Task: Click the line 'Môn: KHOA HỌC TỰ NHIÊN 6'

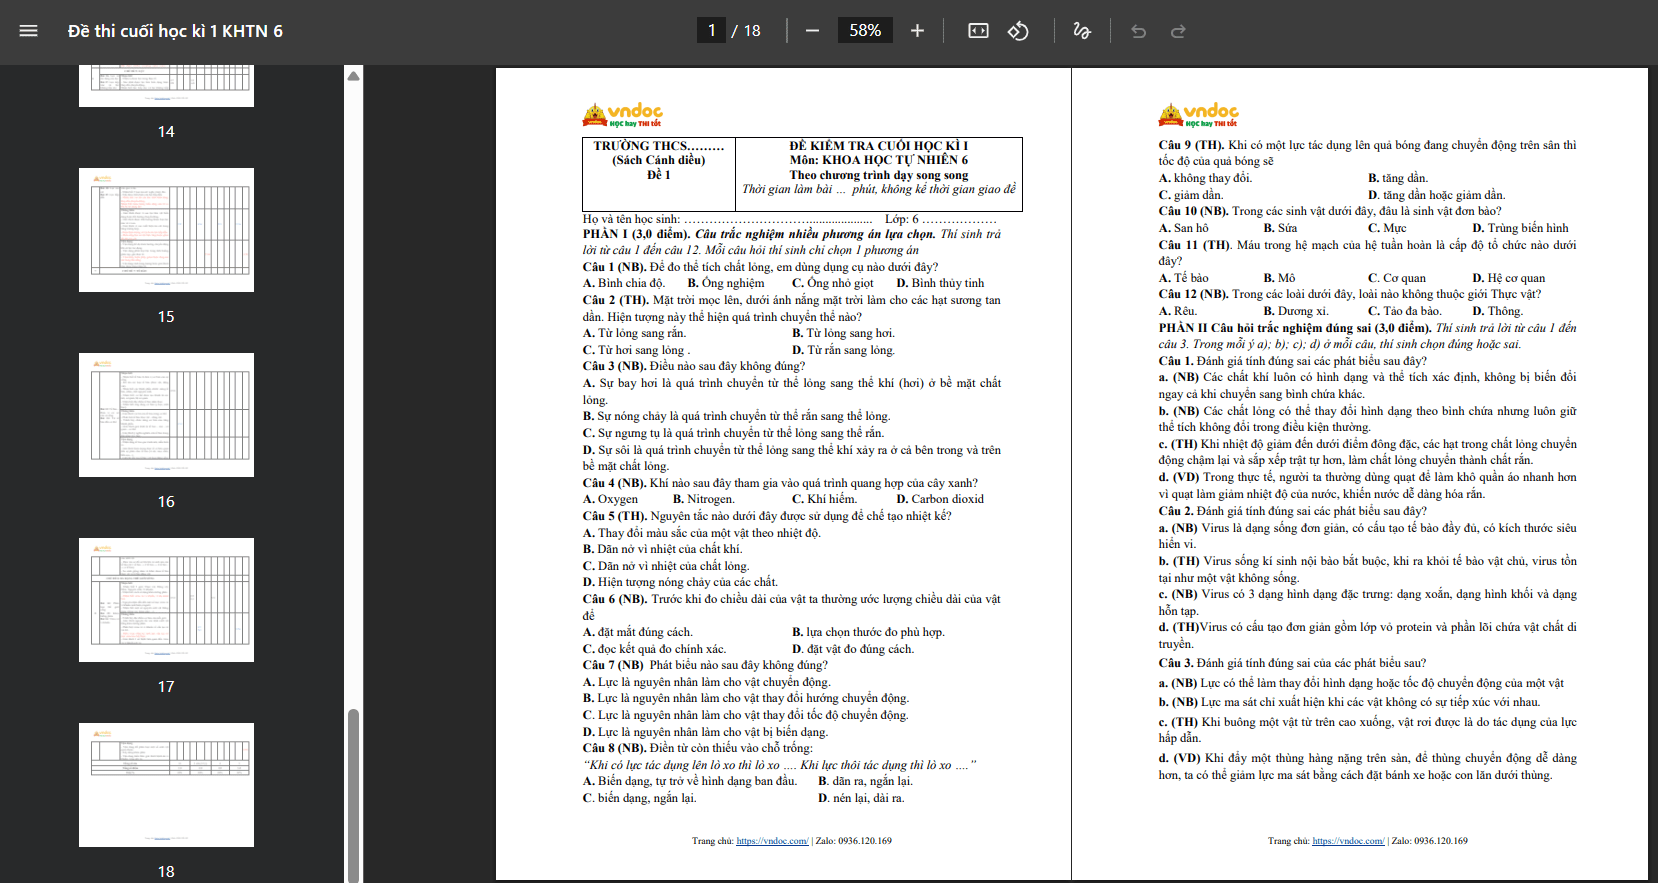Action: point(879,160)
